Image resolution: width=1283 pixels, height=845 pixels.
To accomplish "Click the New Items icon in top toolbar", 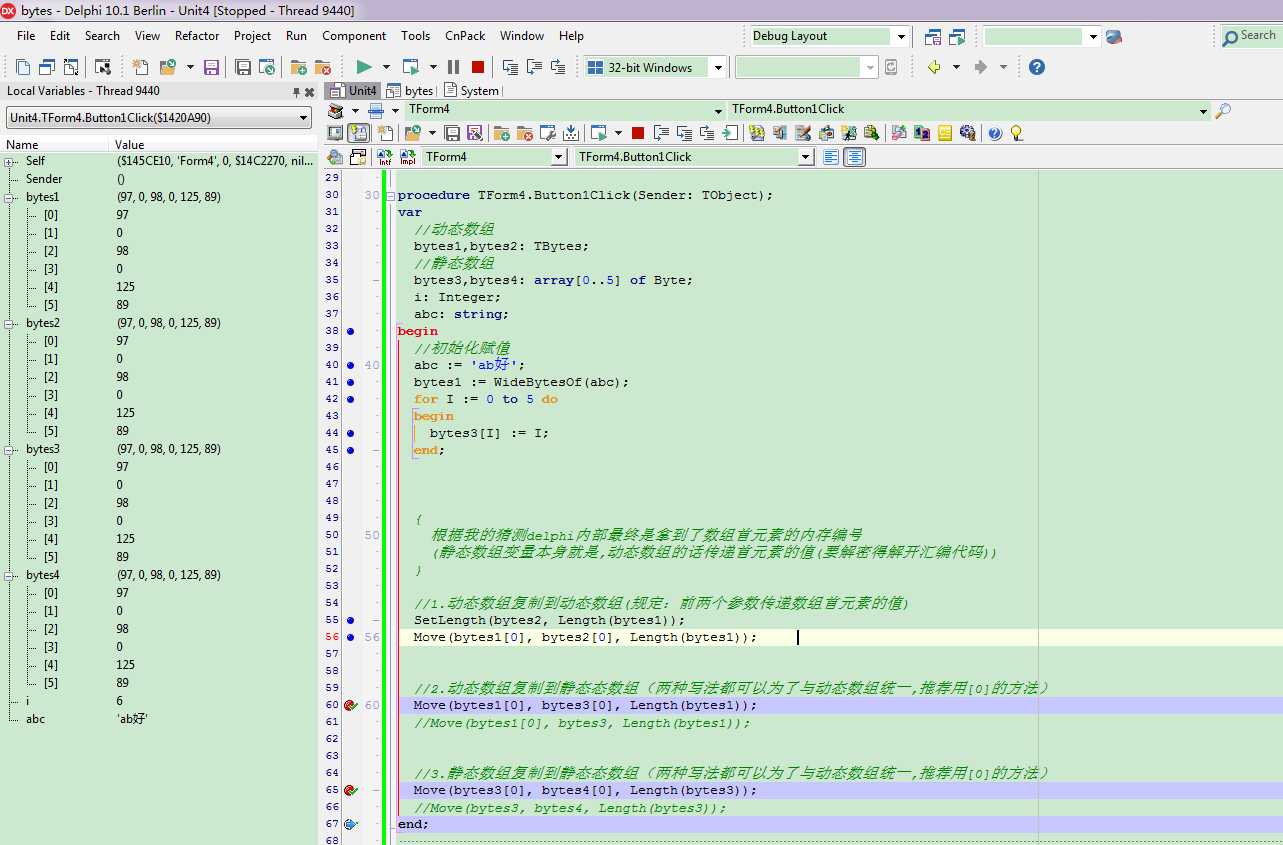I will click(x=141, y=67).
